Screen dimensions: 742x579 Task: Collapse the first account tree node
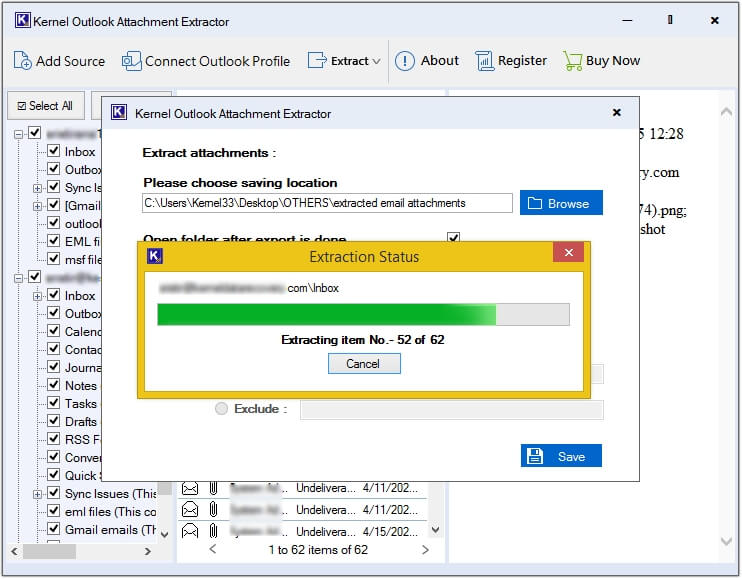pos(18,134)
